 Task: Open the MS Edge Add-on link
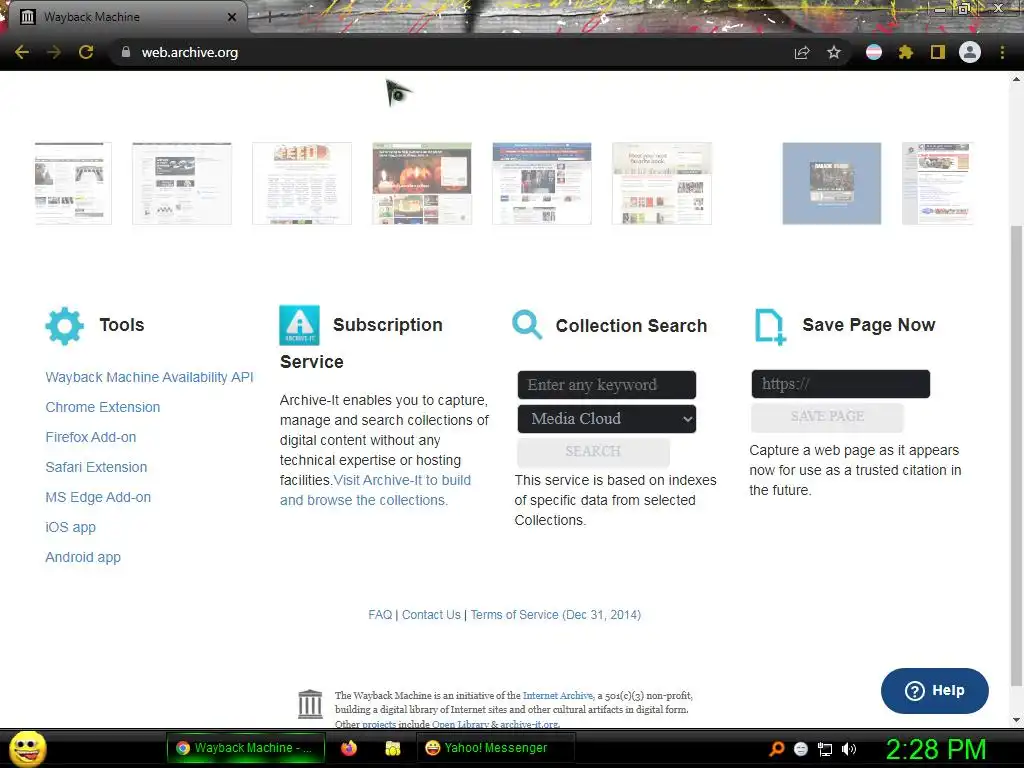98,497
